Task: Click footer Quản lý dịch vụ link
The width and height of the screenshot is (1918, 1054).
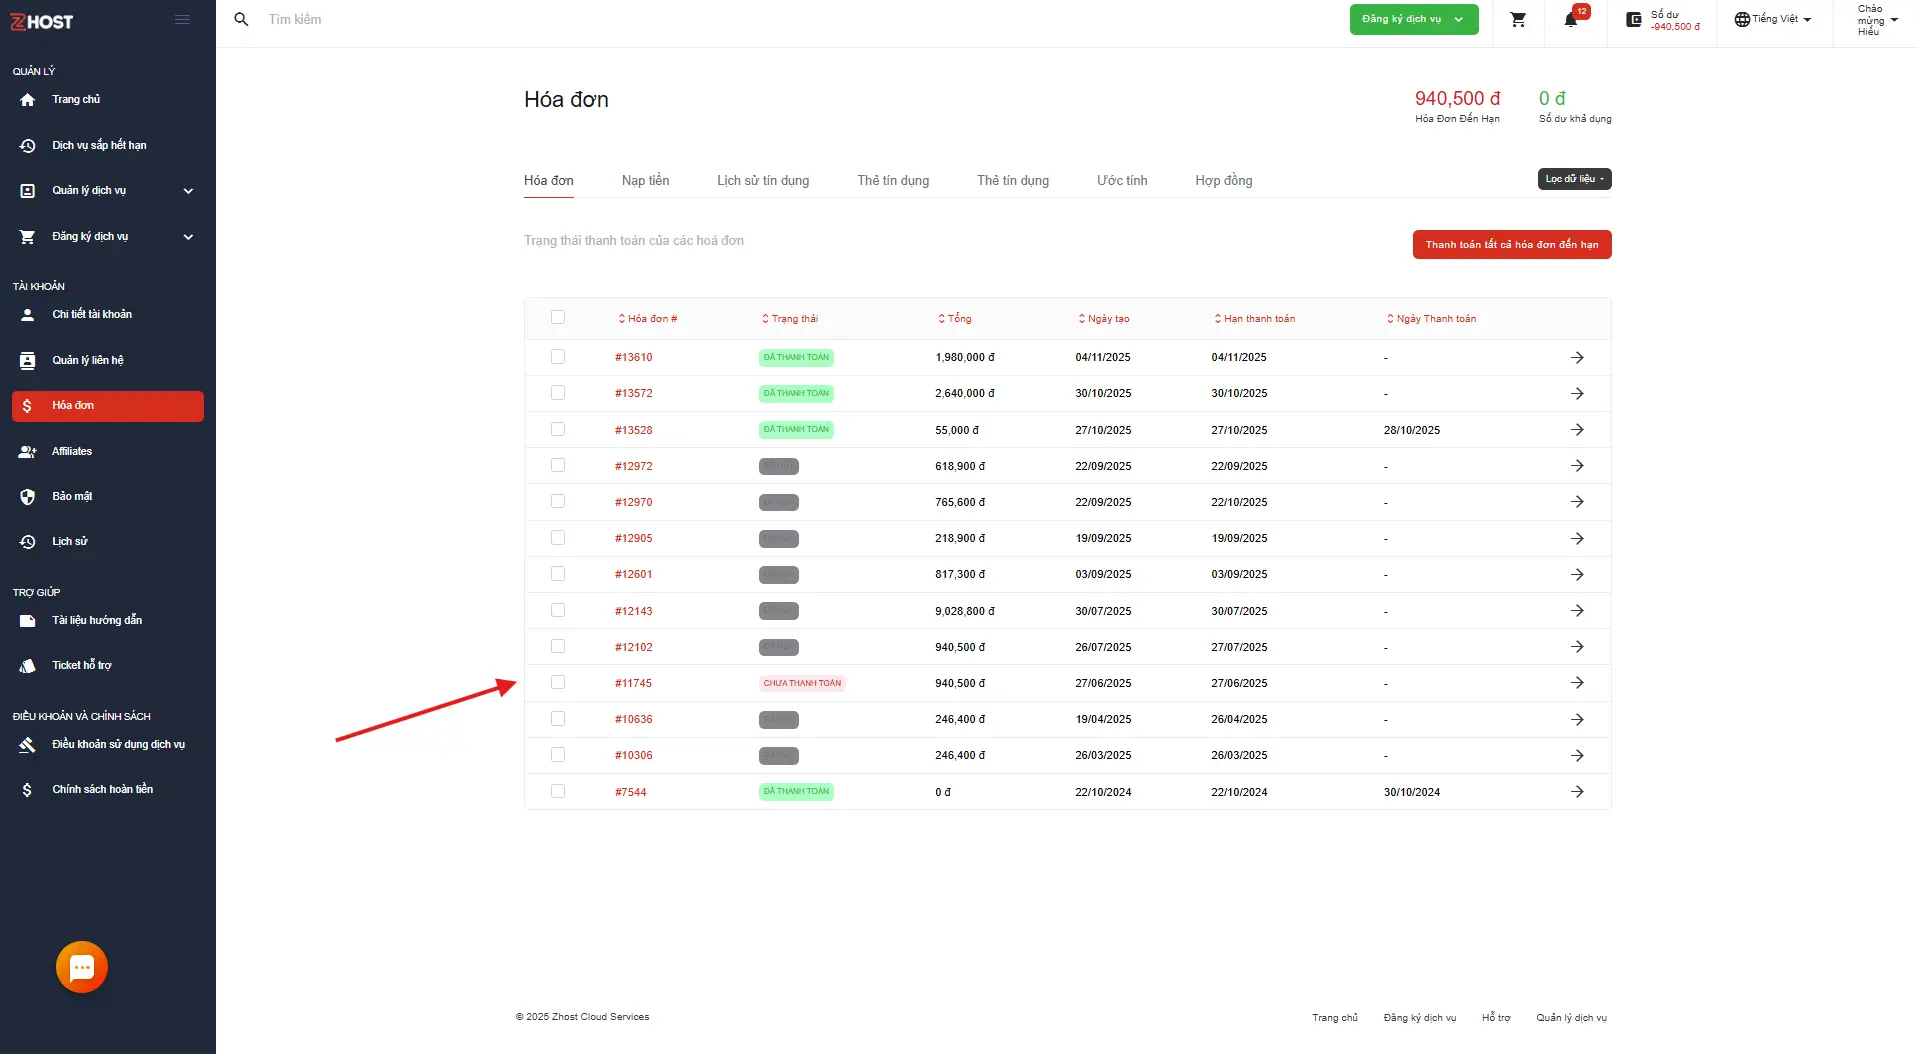Action: coord(1572,1018)
